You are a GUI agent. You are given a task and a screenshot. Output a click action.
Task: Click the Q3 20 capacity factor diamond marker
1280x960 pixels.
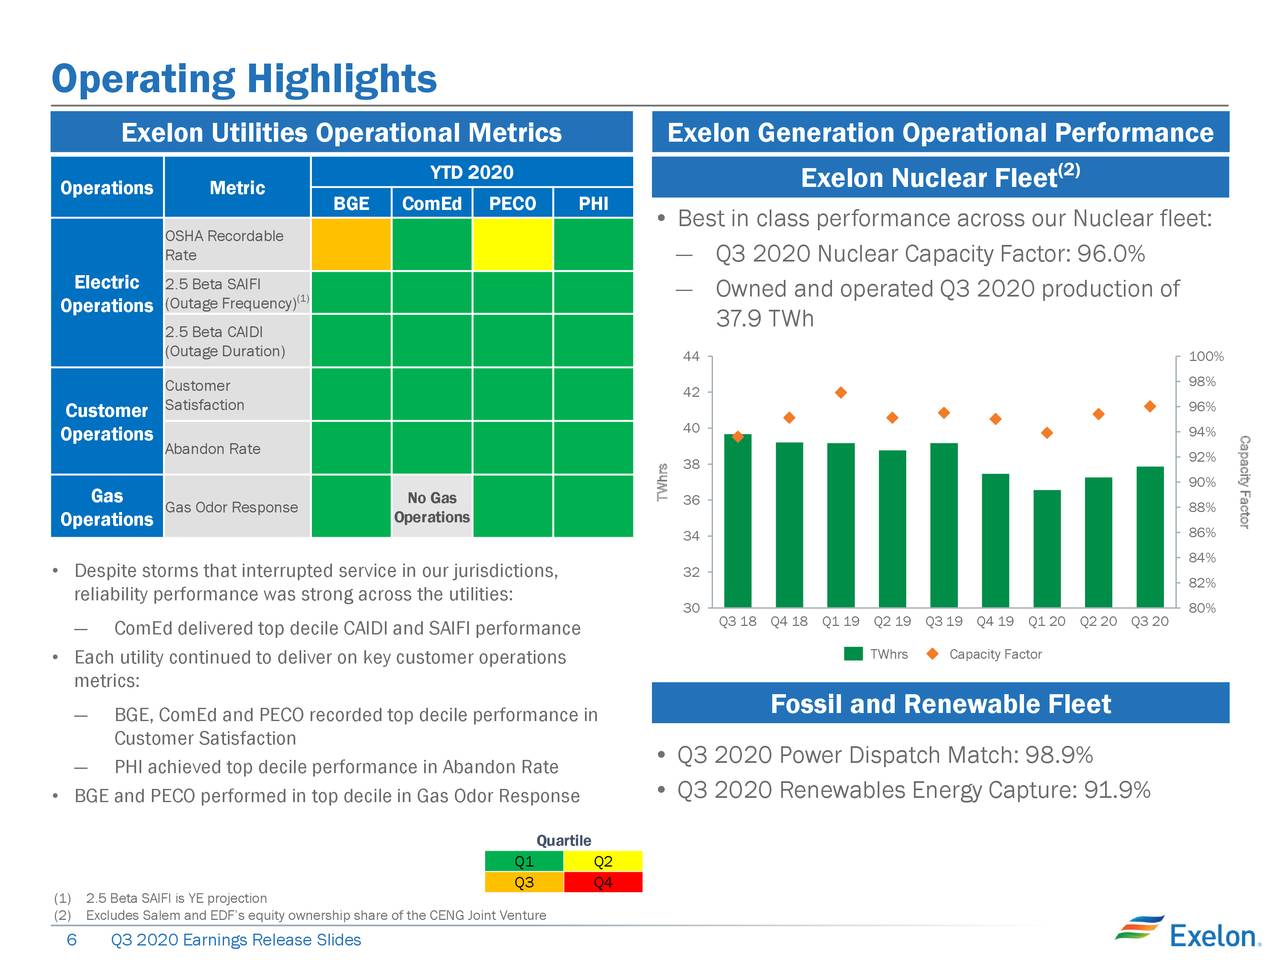click(1150, 406)
